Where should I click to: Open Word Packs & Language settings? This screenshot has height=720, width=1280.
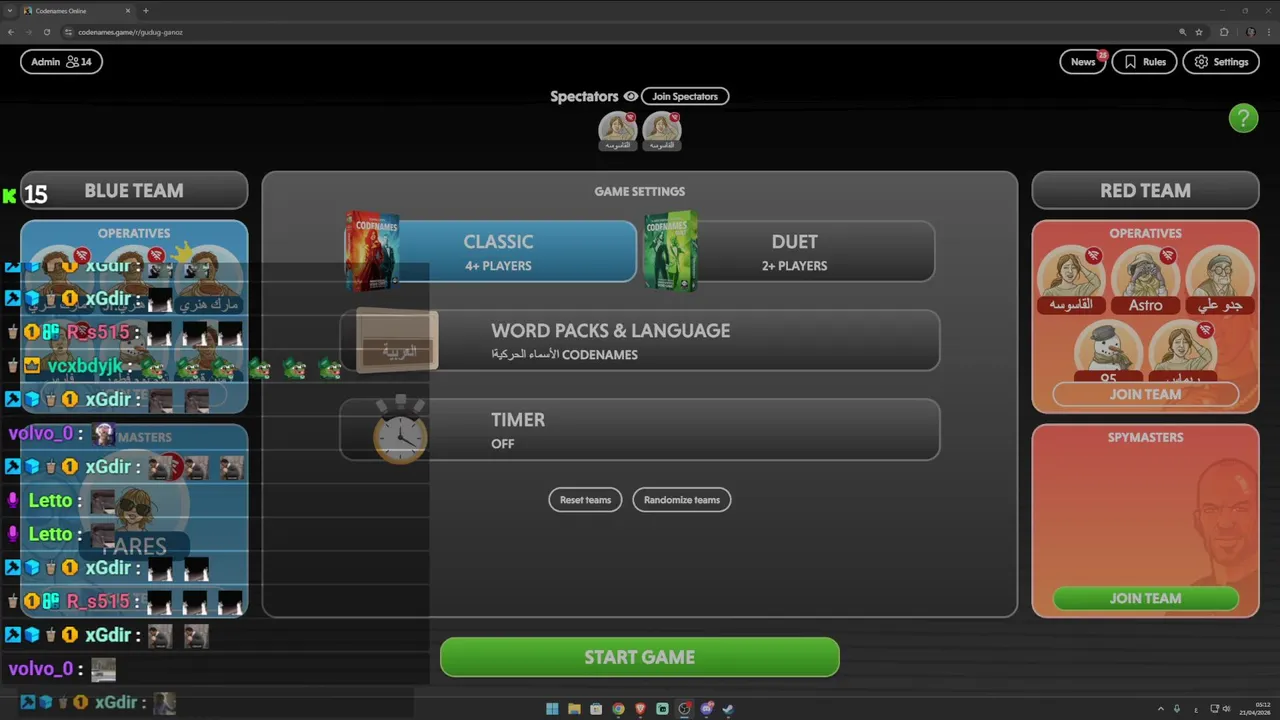pos(640,340)
